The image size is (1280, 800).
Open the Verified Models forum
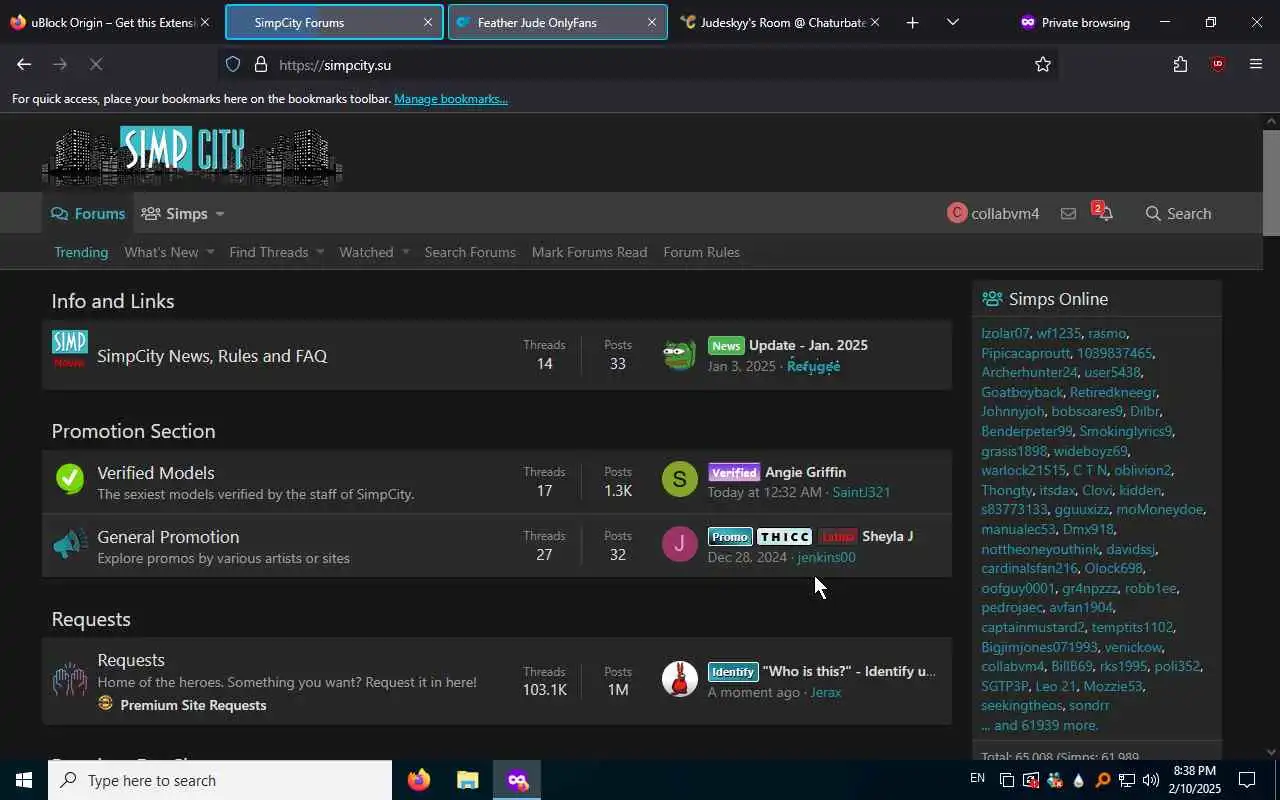155,473
